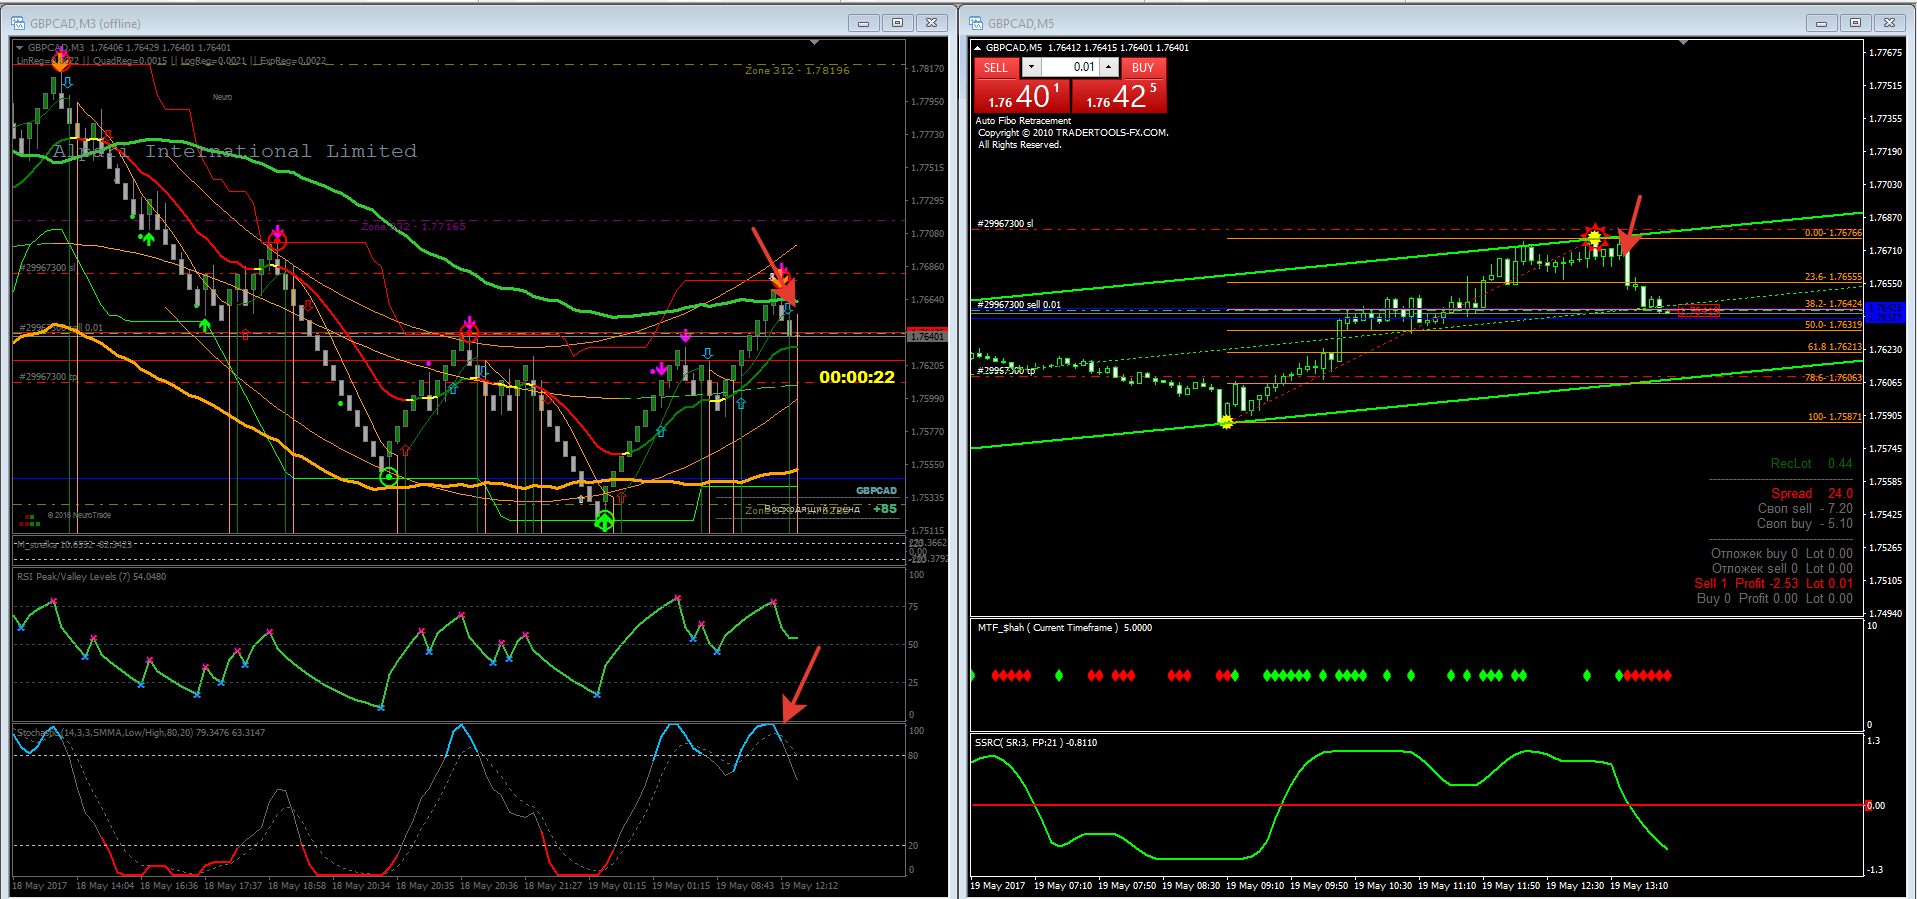Select the yellow starburst at the Fibo 100 low
Image resolution: width=1917 pixels, height=899 pixels.
(x=1226, y=423)
